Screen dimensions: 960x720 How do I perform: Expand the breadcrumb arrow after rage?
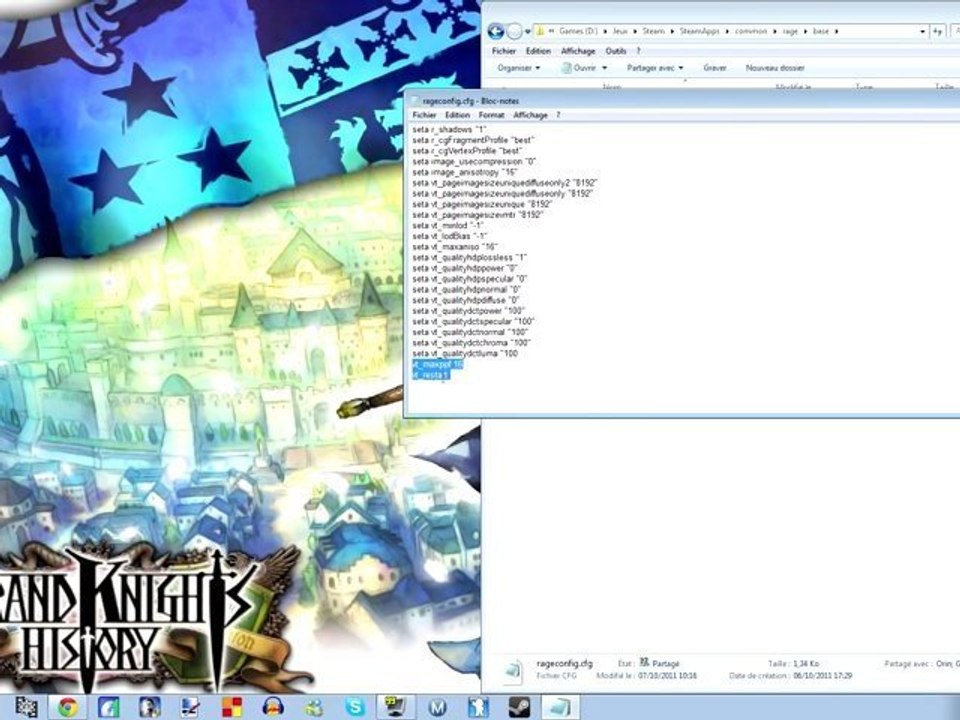806,31
